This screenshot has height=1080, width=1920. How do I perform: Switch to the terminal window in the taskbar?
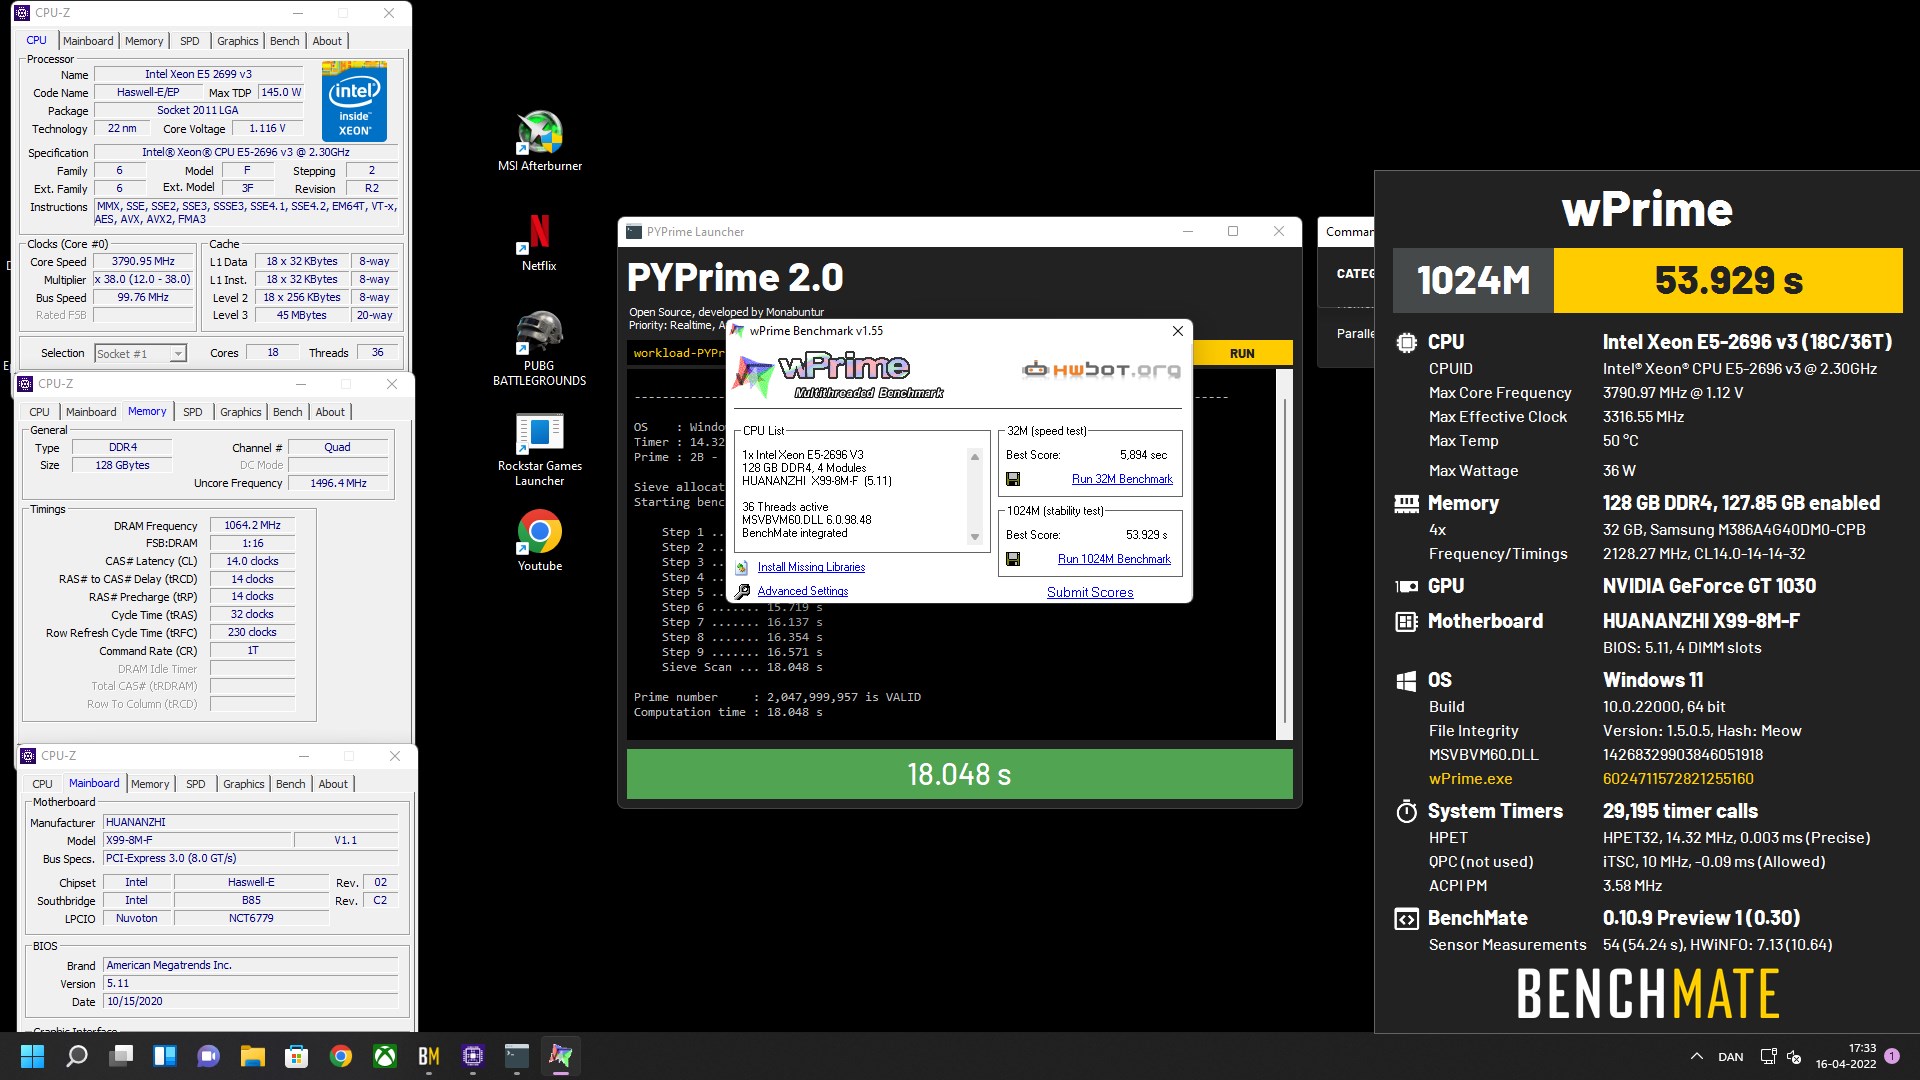pyautogui.click(x=517, y=1056)
